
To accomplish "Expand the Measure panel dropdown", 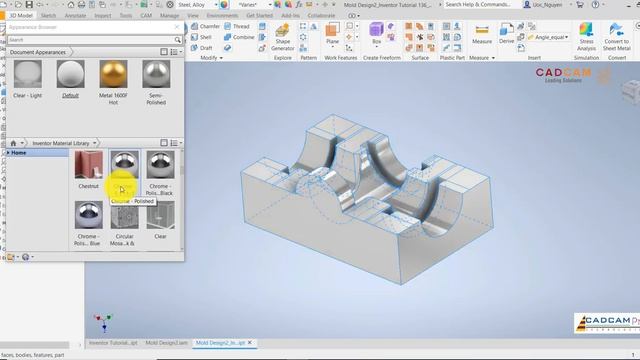I will 493,58.
